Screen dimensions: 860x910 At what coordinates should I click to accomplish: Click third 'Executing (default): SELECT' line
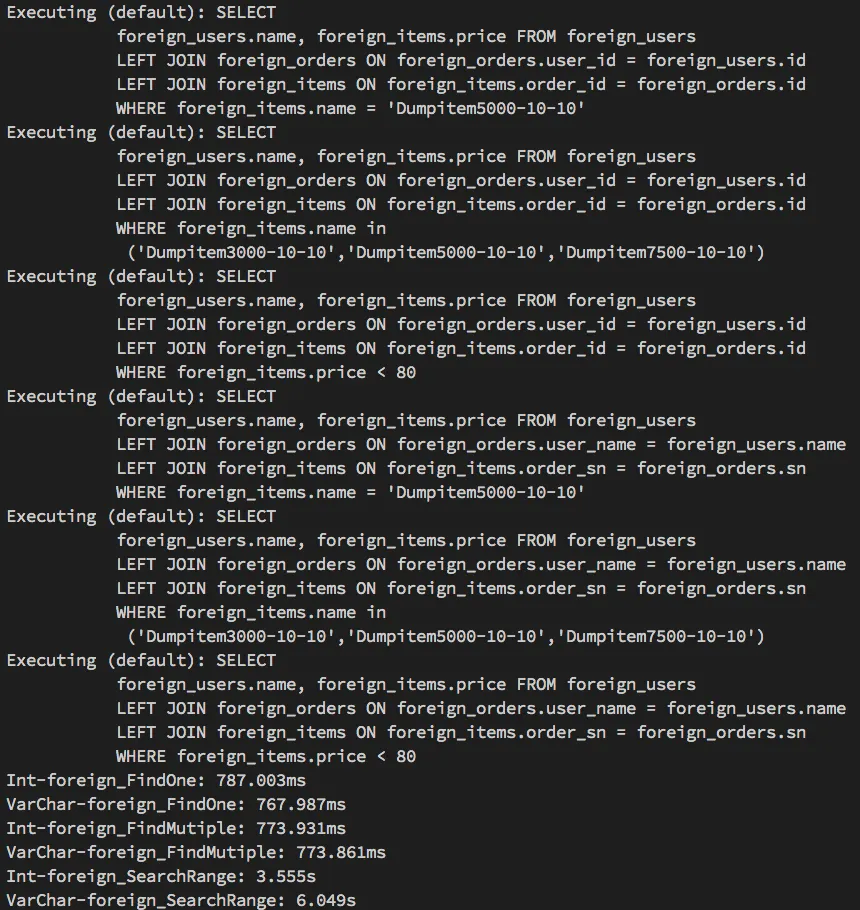(141, 277)
